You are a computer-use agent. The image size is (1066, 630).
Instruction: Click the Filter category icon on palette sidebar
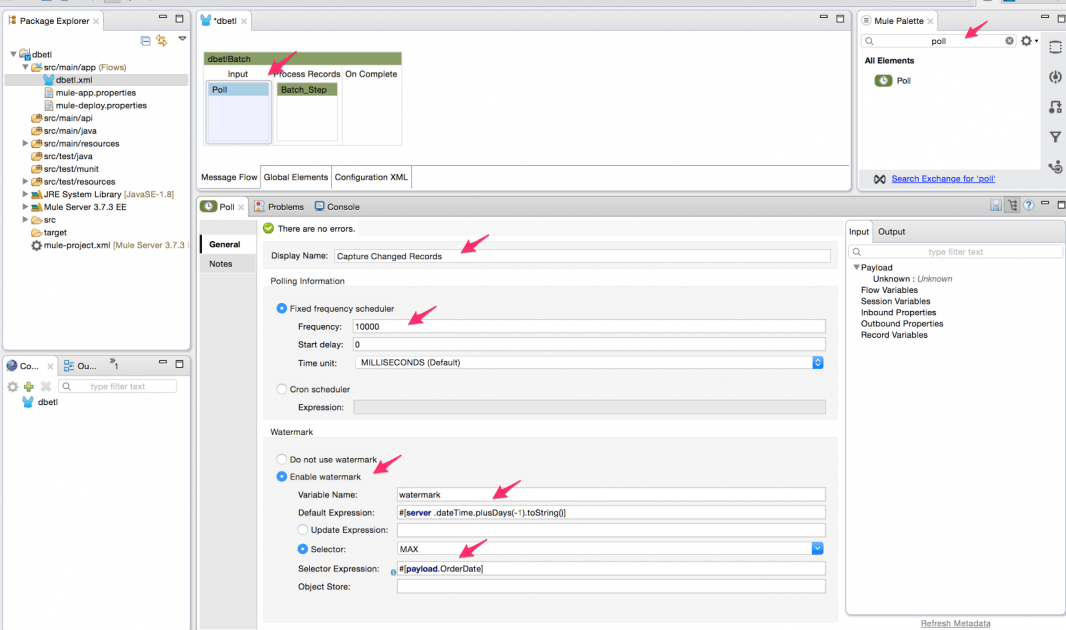tap(1053, 136)
